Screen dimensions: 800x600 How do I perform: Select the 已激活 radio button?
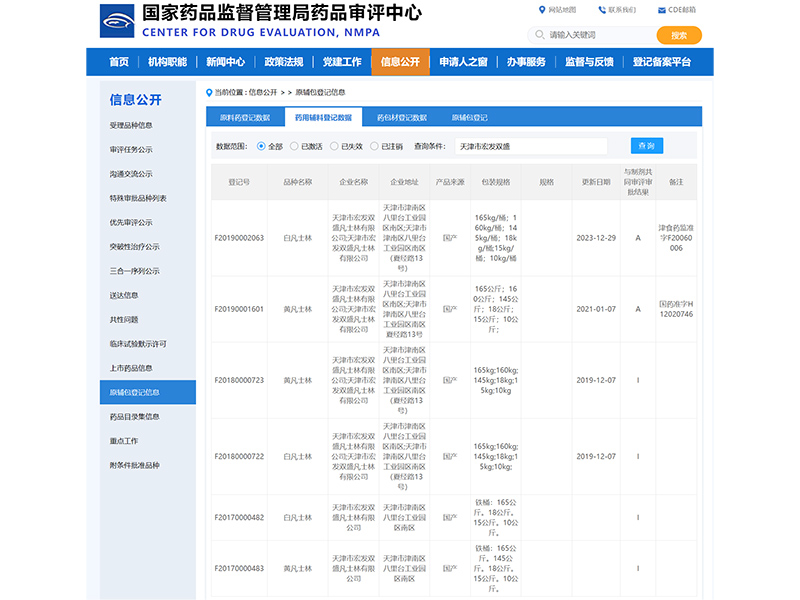click(294, 146)
